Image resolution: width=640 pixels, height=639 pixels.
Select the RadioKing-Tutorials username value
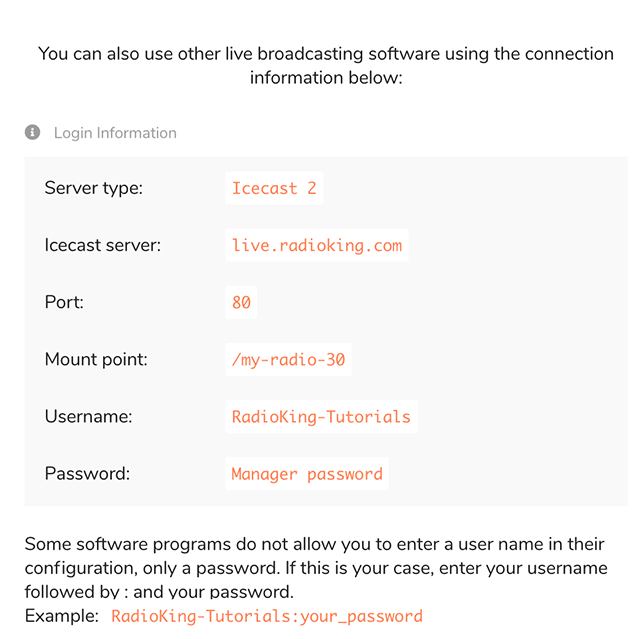tap(320, 417)
